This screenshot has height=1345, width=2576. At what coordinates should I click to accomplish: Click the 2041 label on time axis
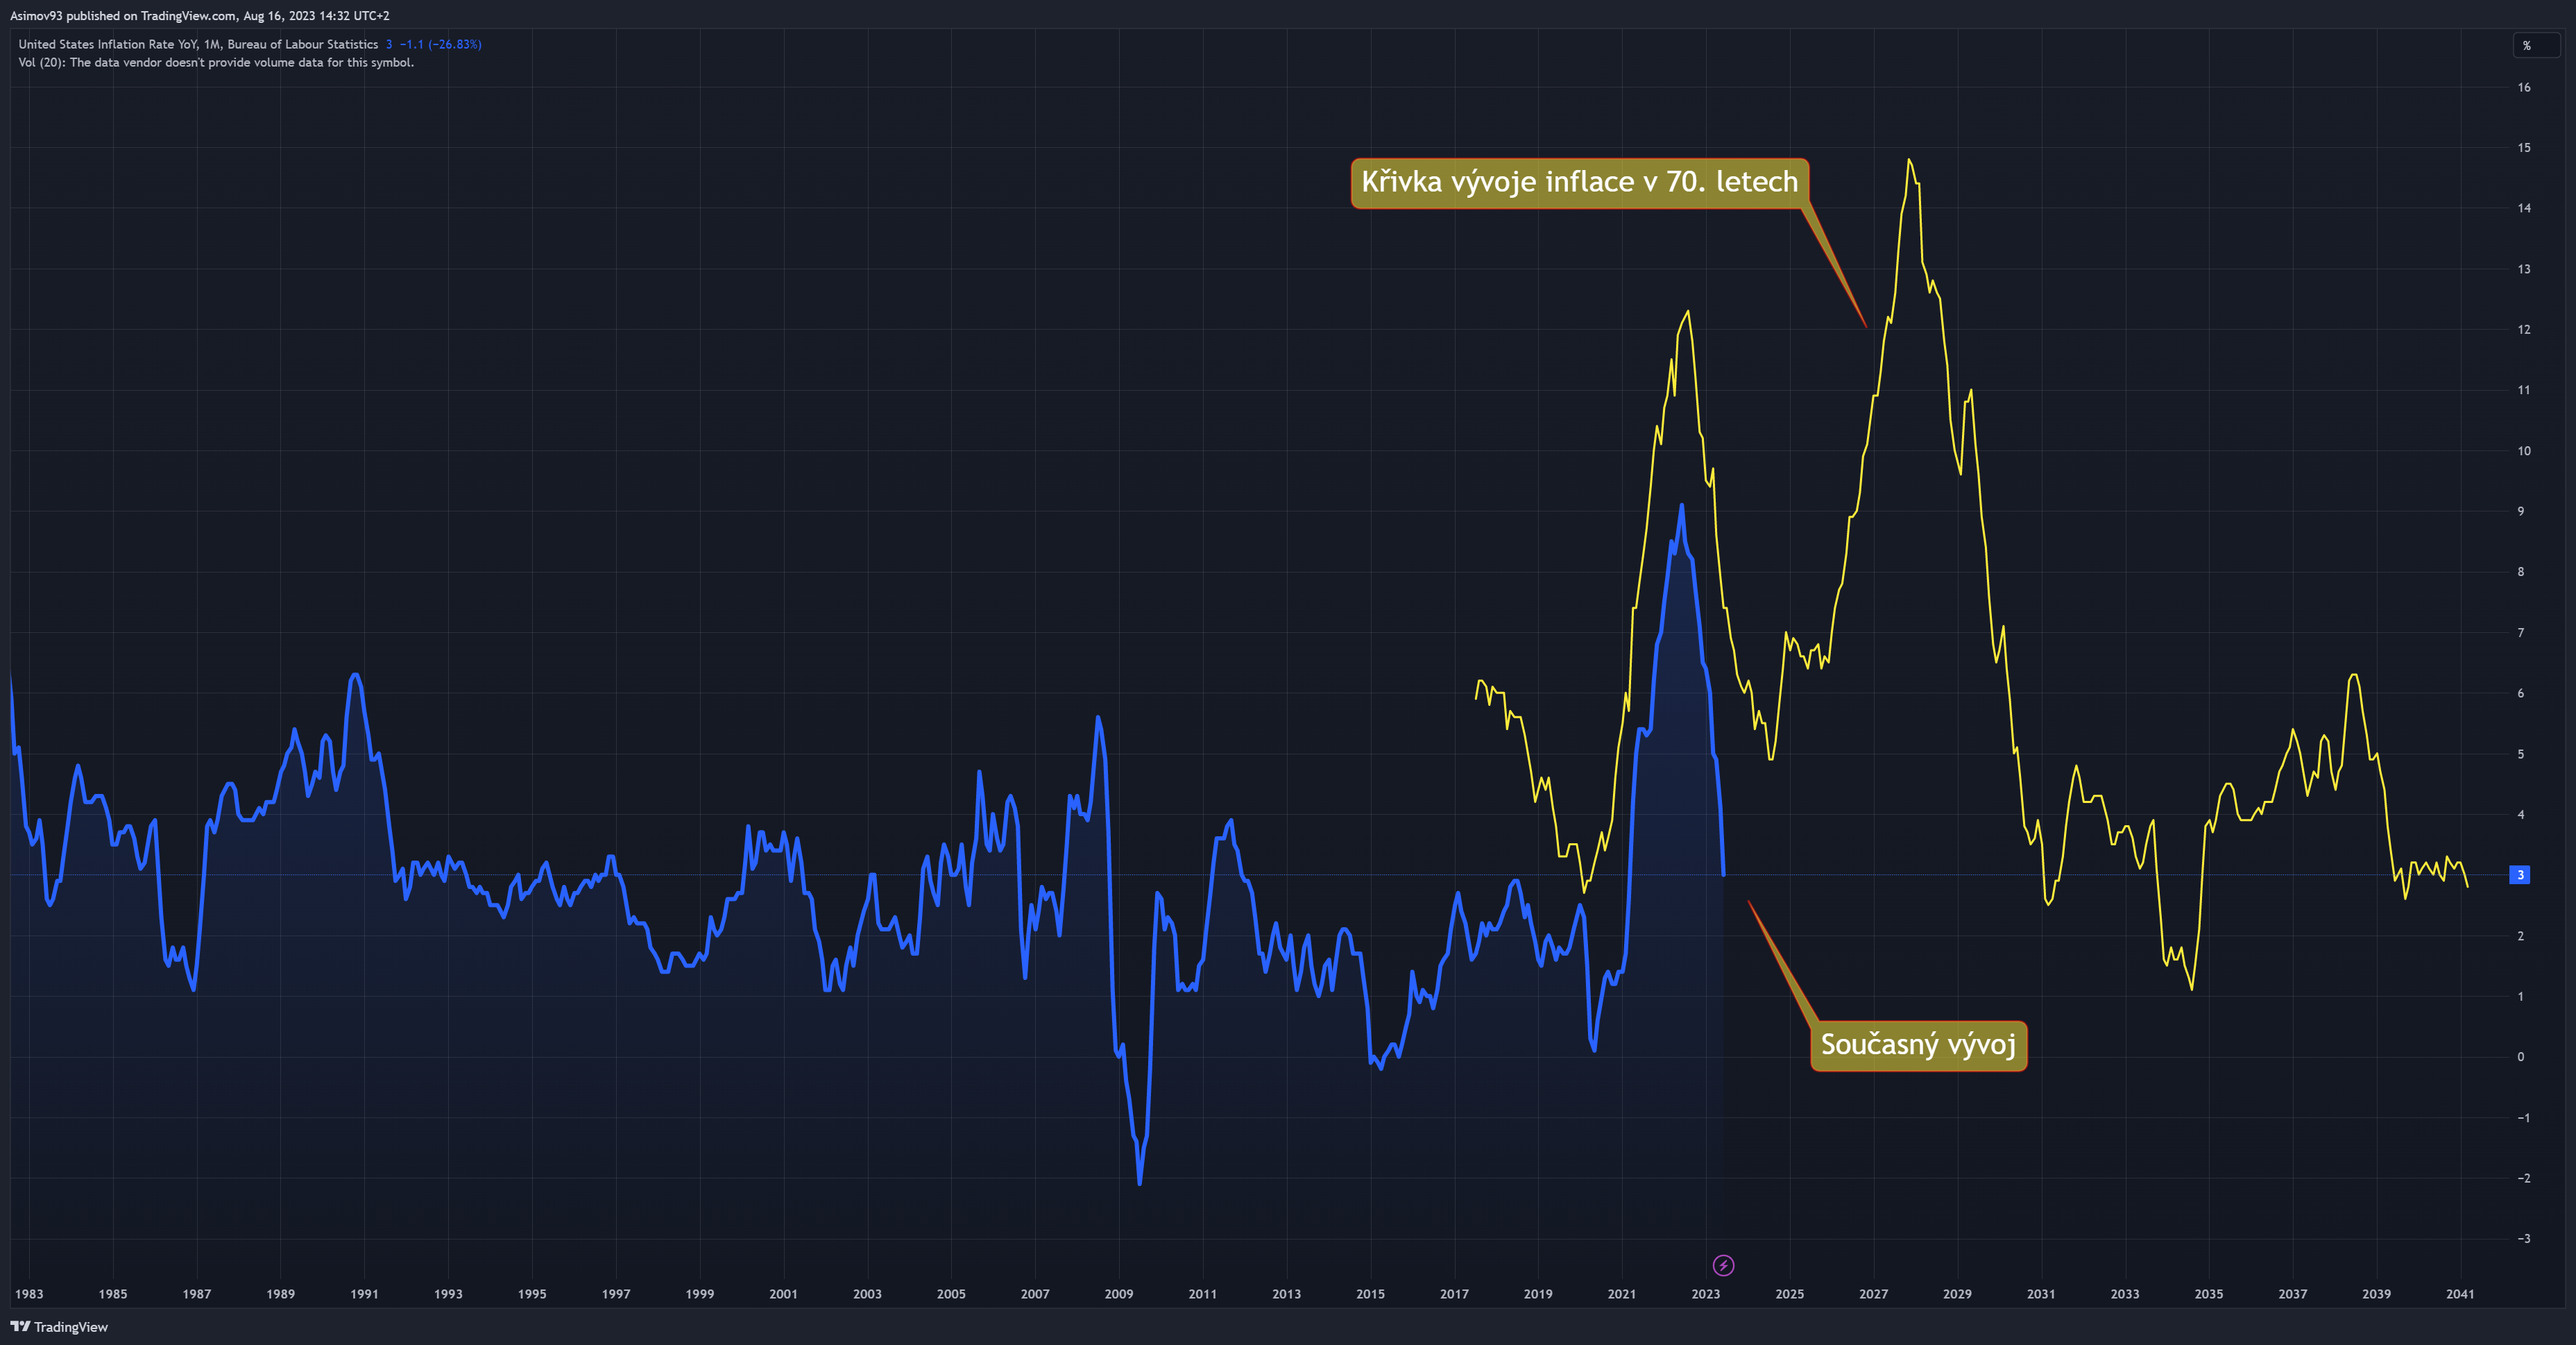coord(2459,1294)
